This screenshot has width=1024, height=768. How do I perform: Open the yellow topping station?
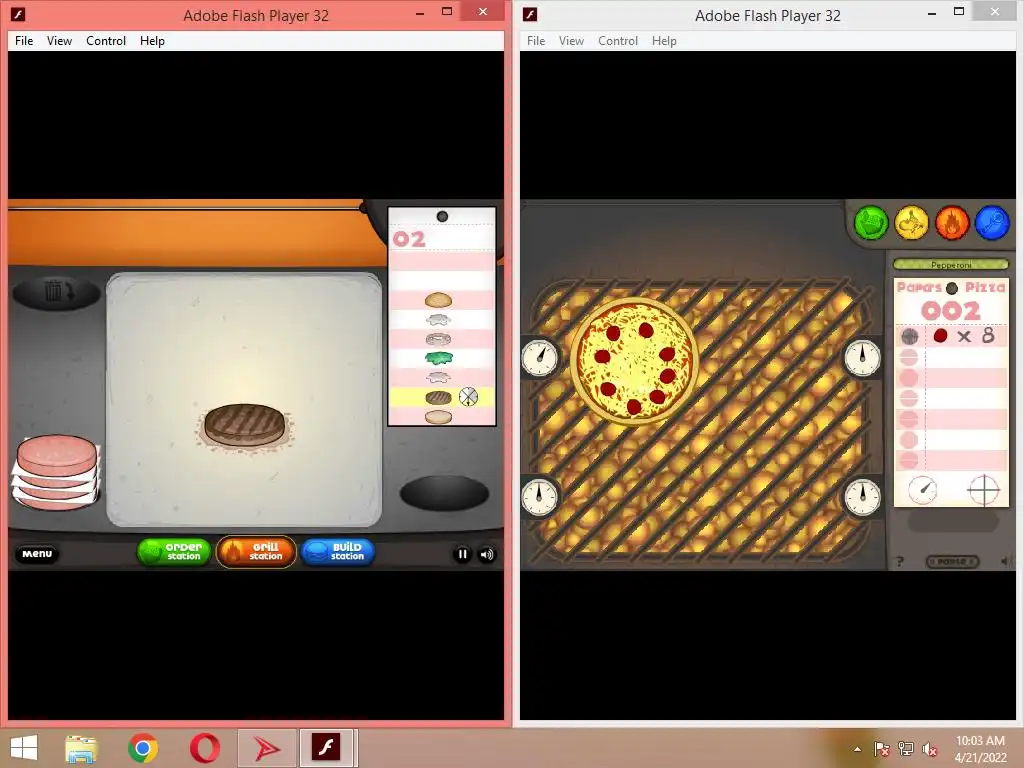pyautogui.click(x=912, y=223)
